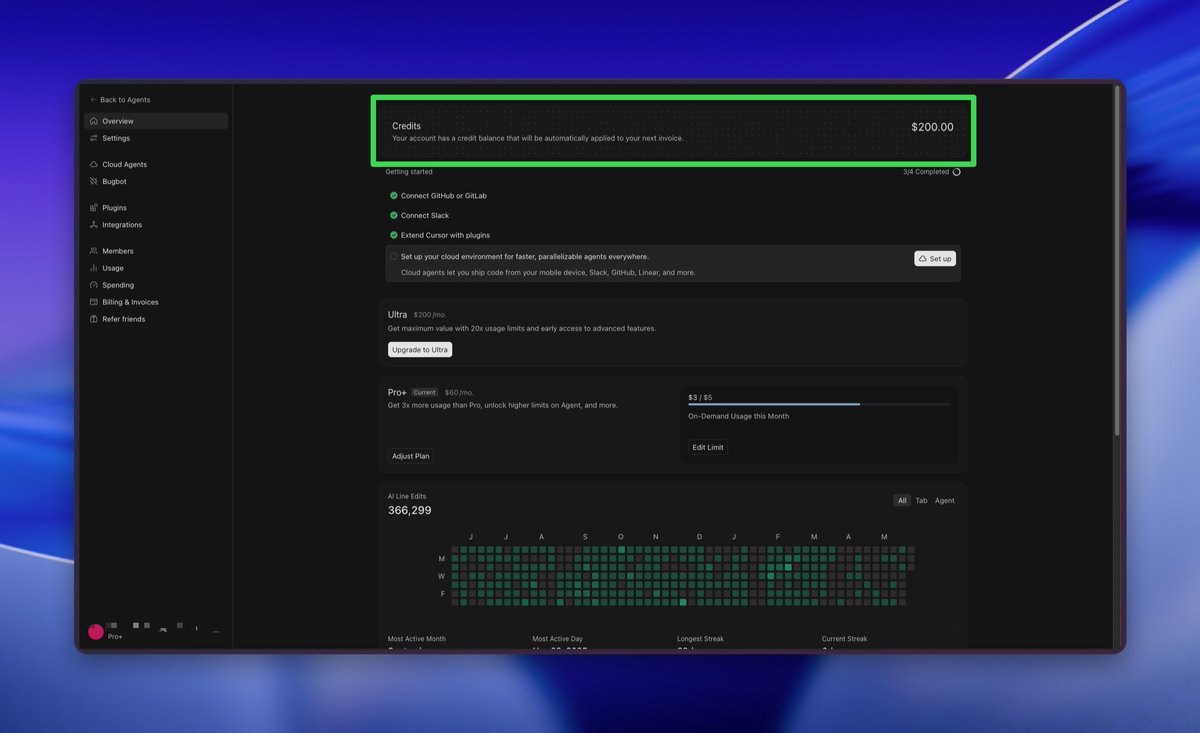This screenshot has width=1200, height=733.
Task: Click the Edit Limit button
Action: 708,447
